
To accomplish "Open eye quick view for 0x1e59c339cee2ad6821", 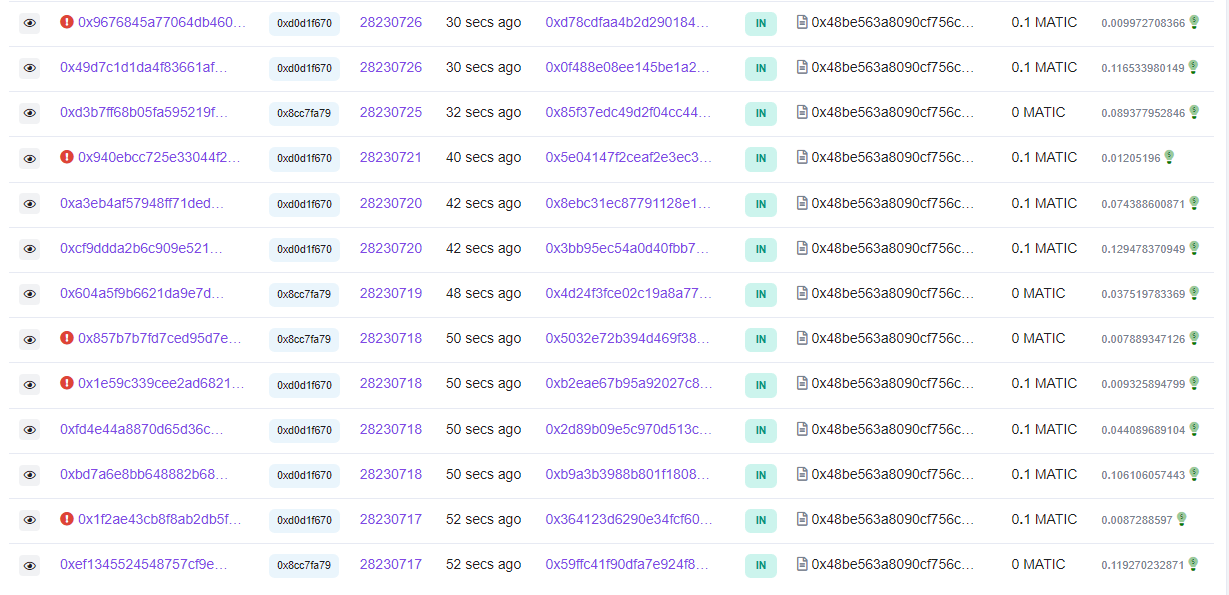I will tap(30, 384).
